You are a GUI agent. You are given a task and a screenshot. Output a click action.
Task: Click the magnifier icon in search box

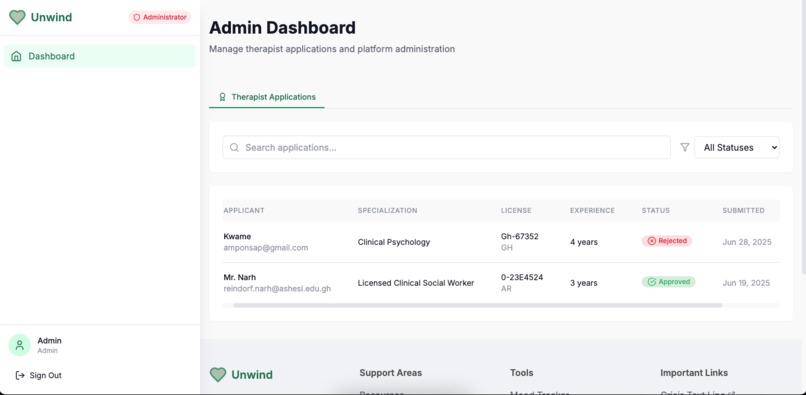coord(234,148)
